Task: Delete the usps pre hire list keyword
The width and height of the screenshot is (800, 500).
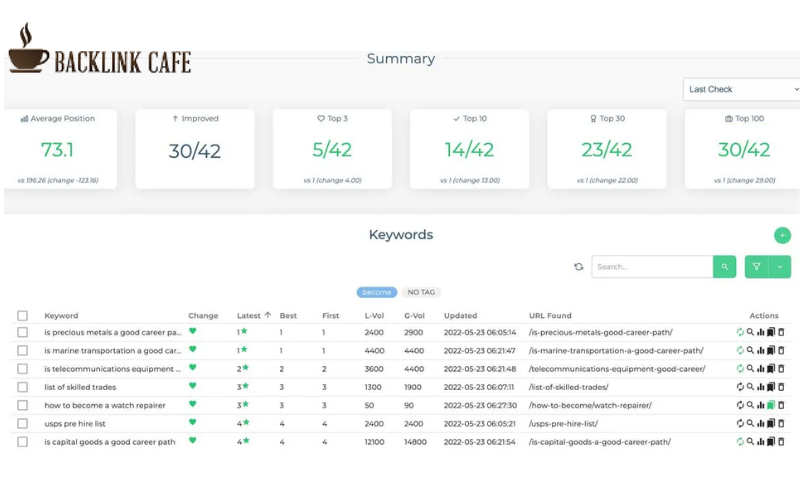Action: (x=781, y=423)
